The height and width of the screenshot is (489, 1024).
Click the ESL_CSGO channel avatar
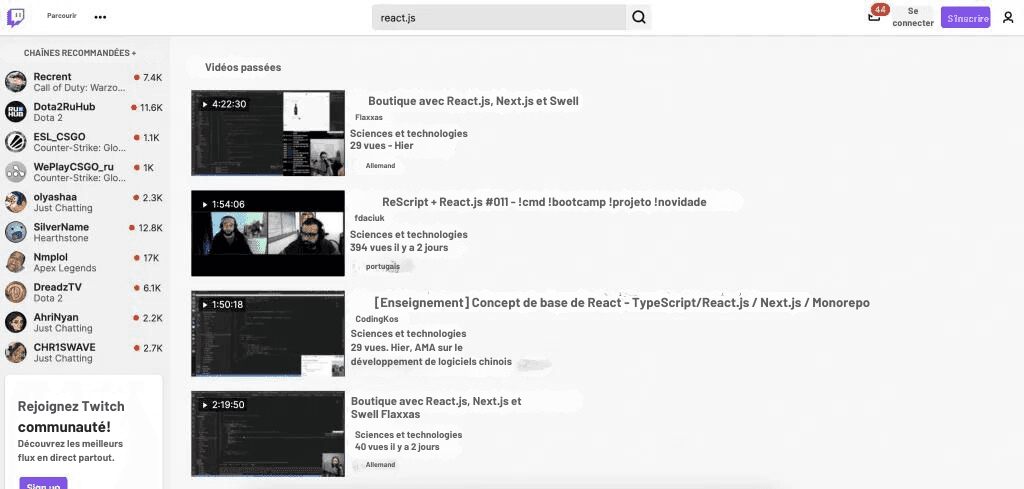click(x=16, y=142)
